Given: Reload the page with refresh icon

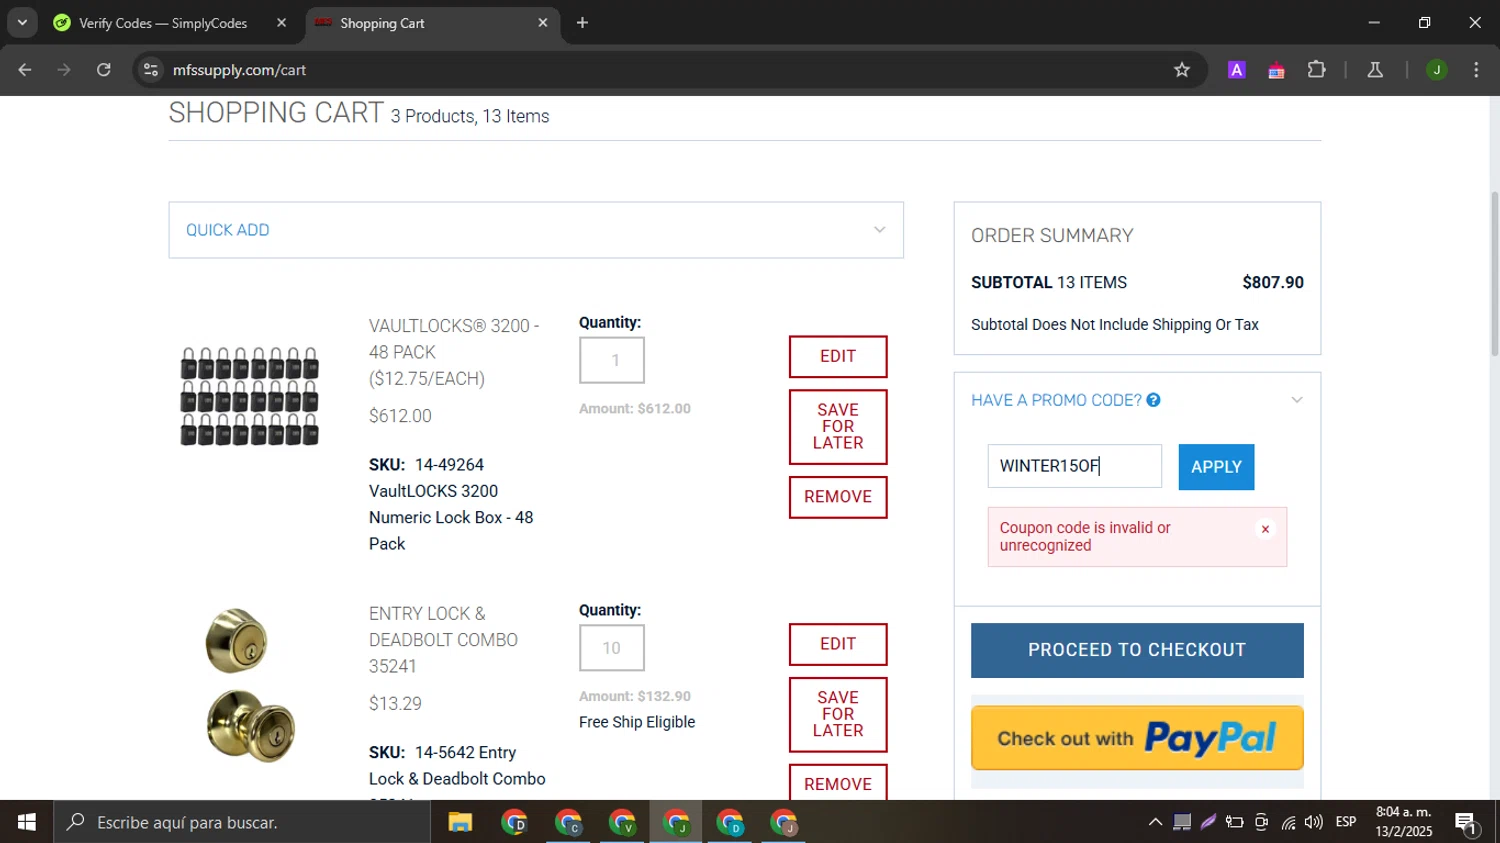Looking at the screenshot, I should (104, 70).
